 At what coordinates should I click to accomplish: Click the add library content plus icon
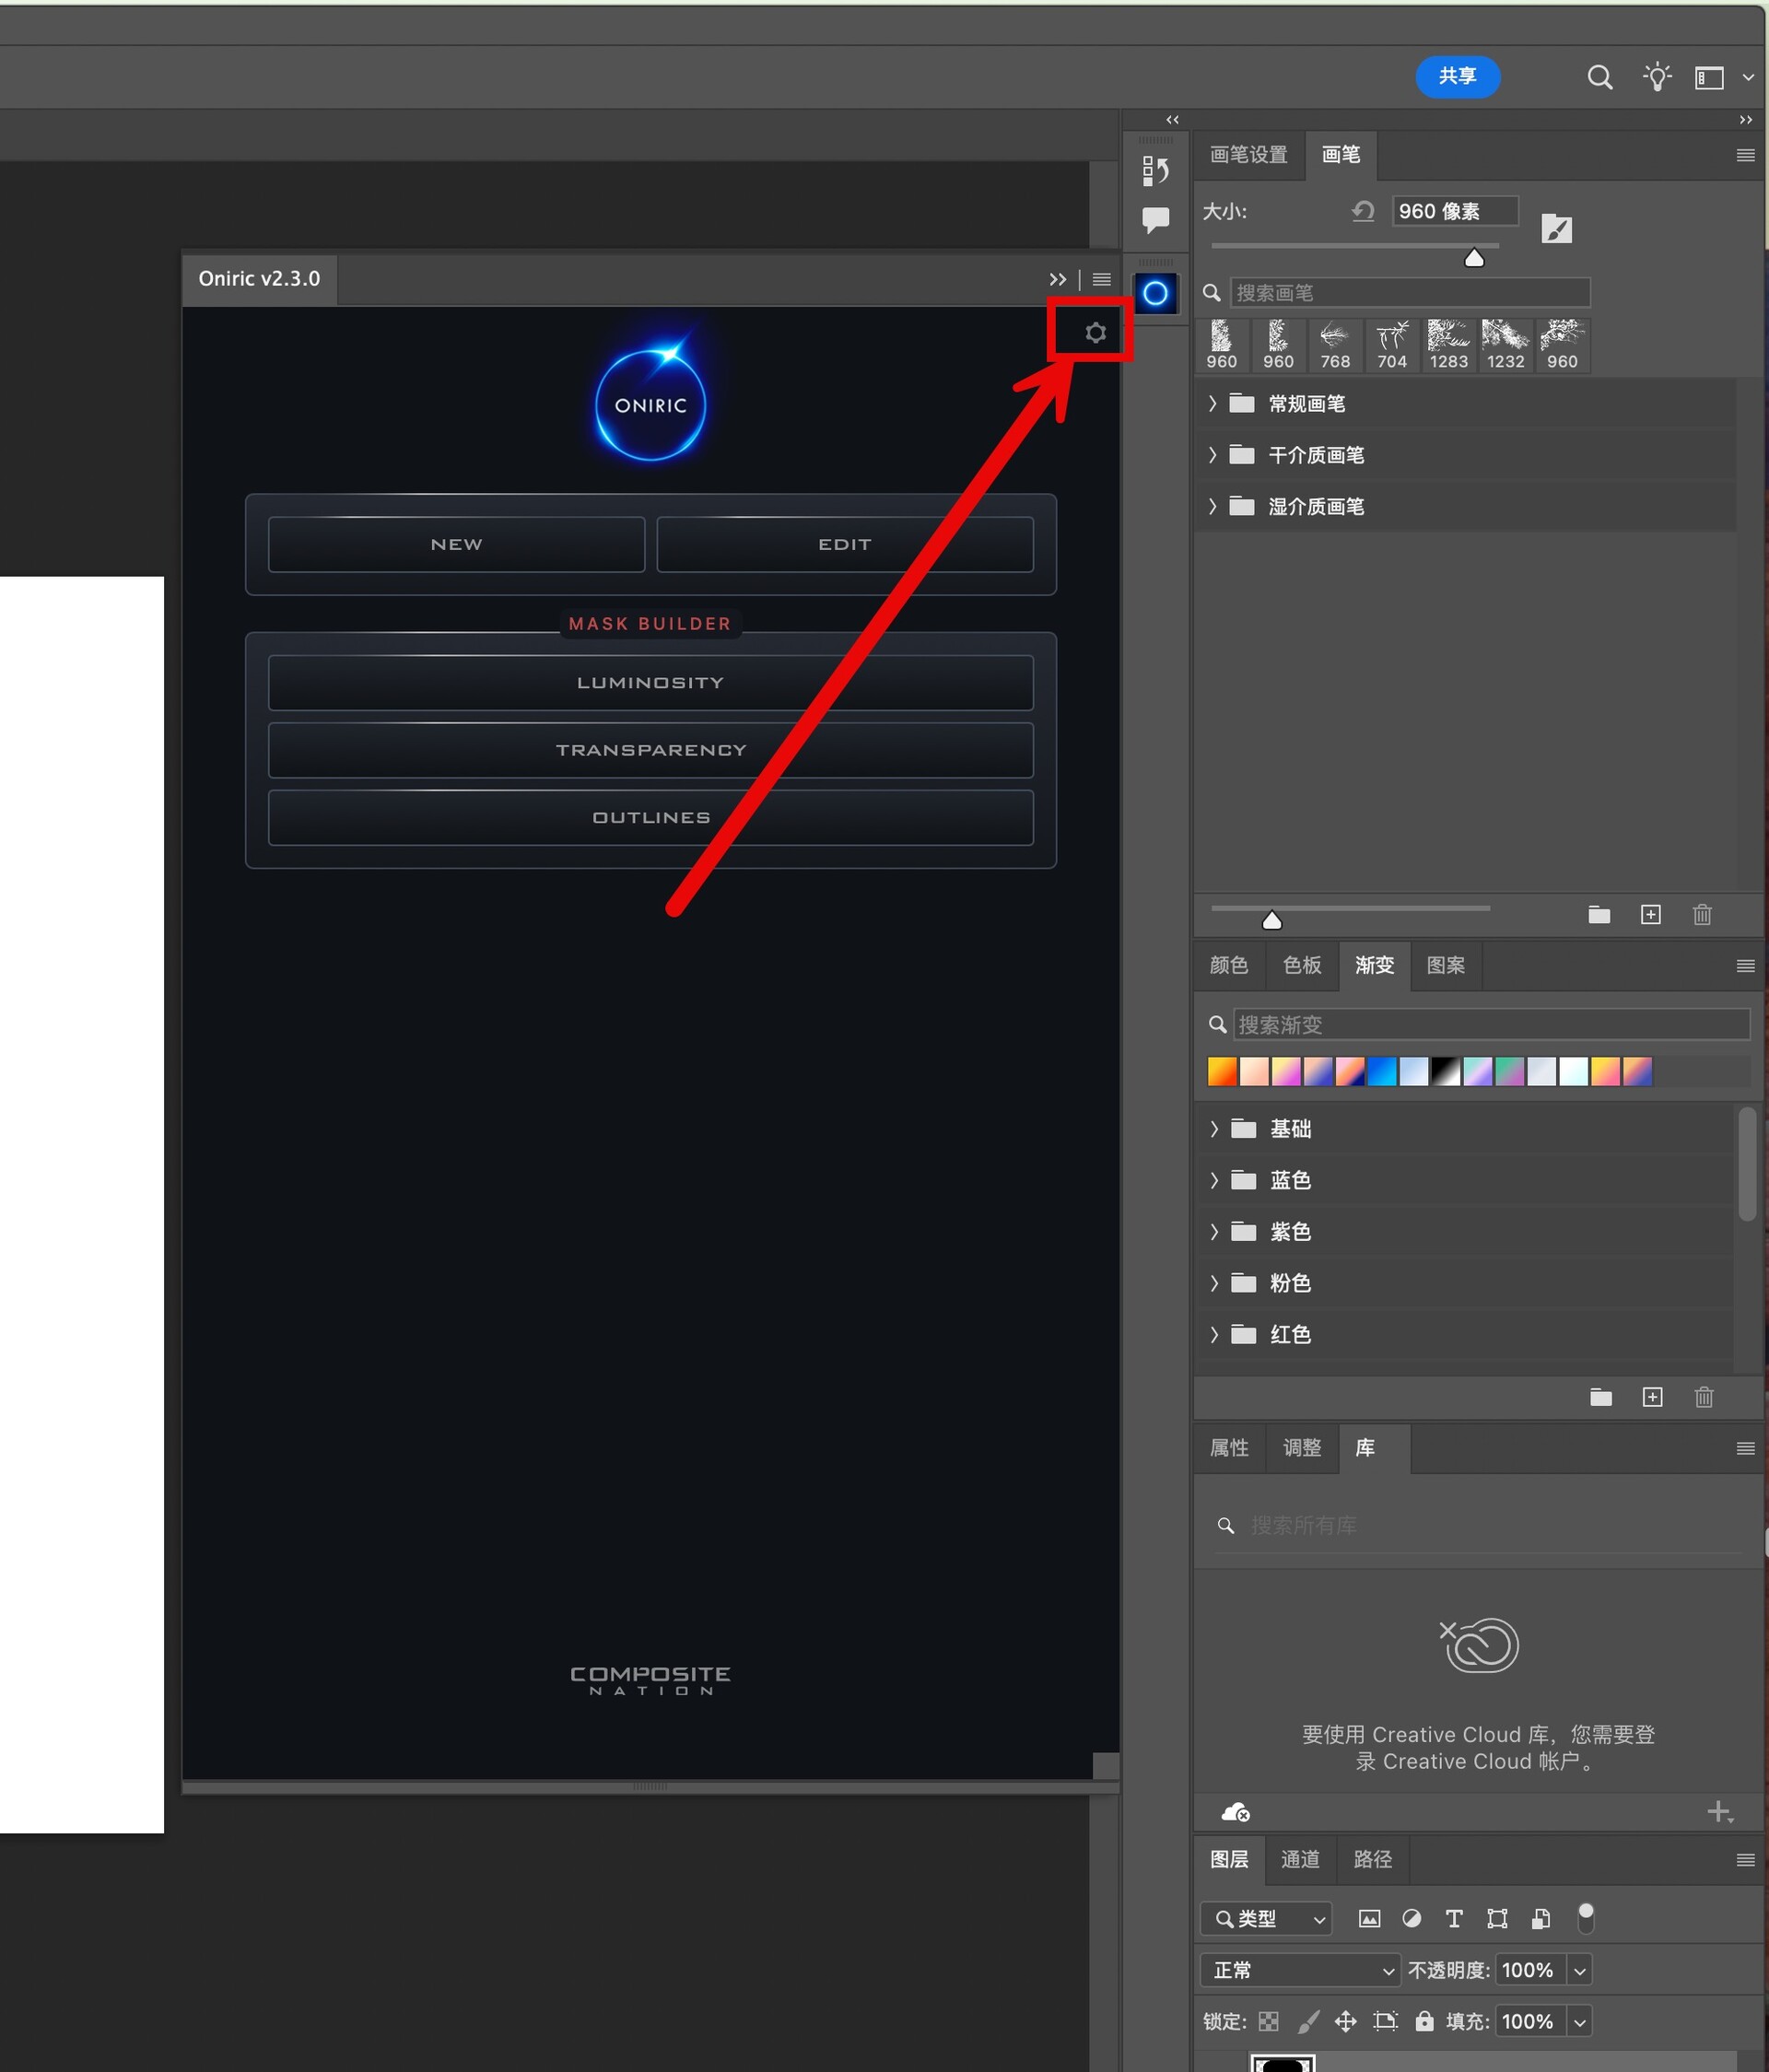click(1719, 1812)
